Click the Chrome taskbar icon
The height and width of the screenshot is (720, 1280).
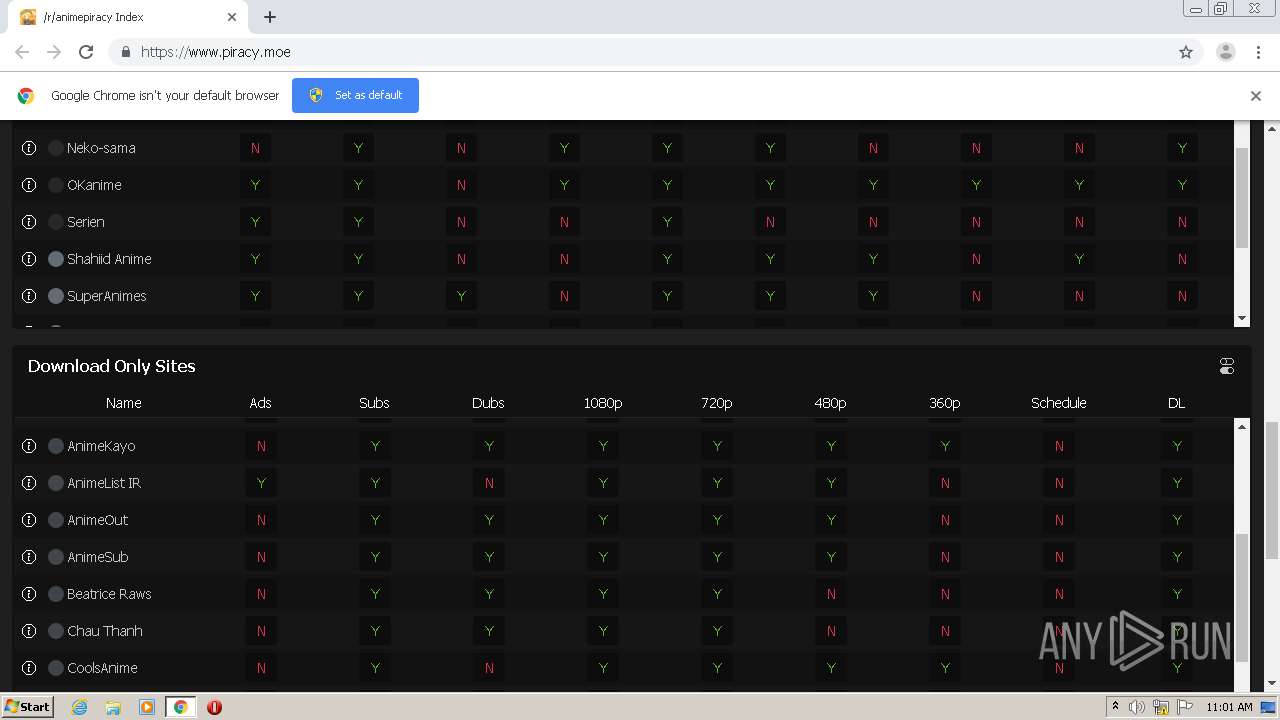pyautogui.click(x=180, y=707)
